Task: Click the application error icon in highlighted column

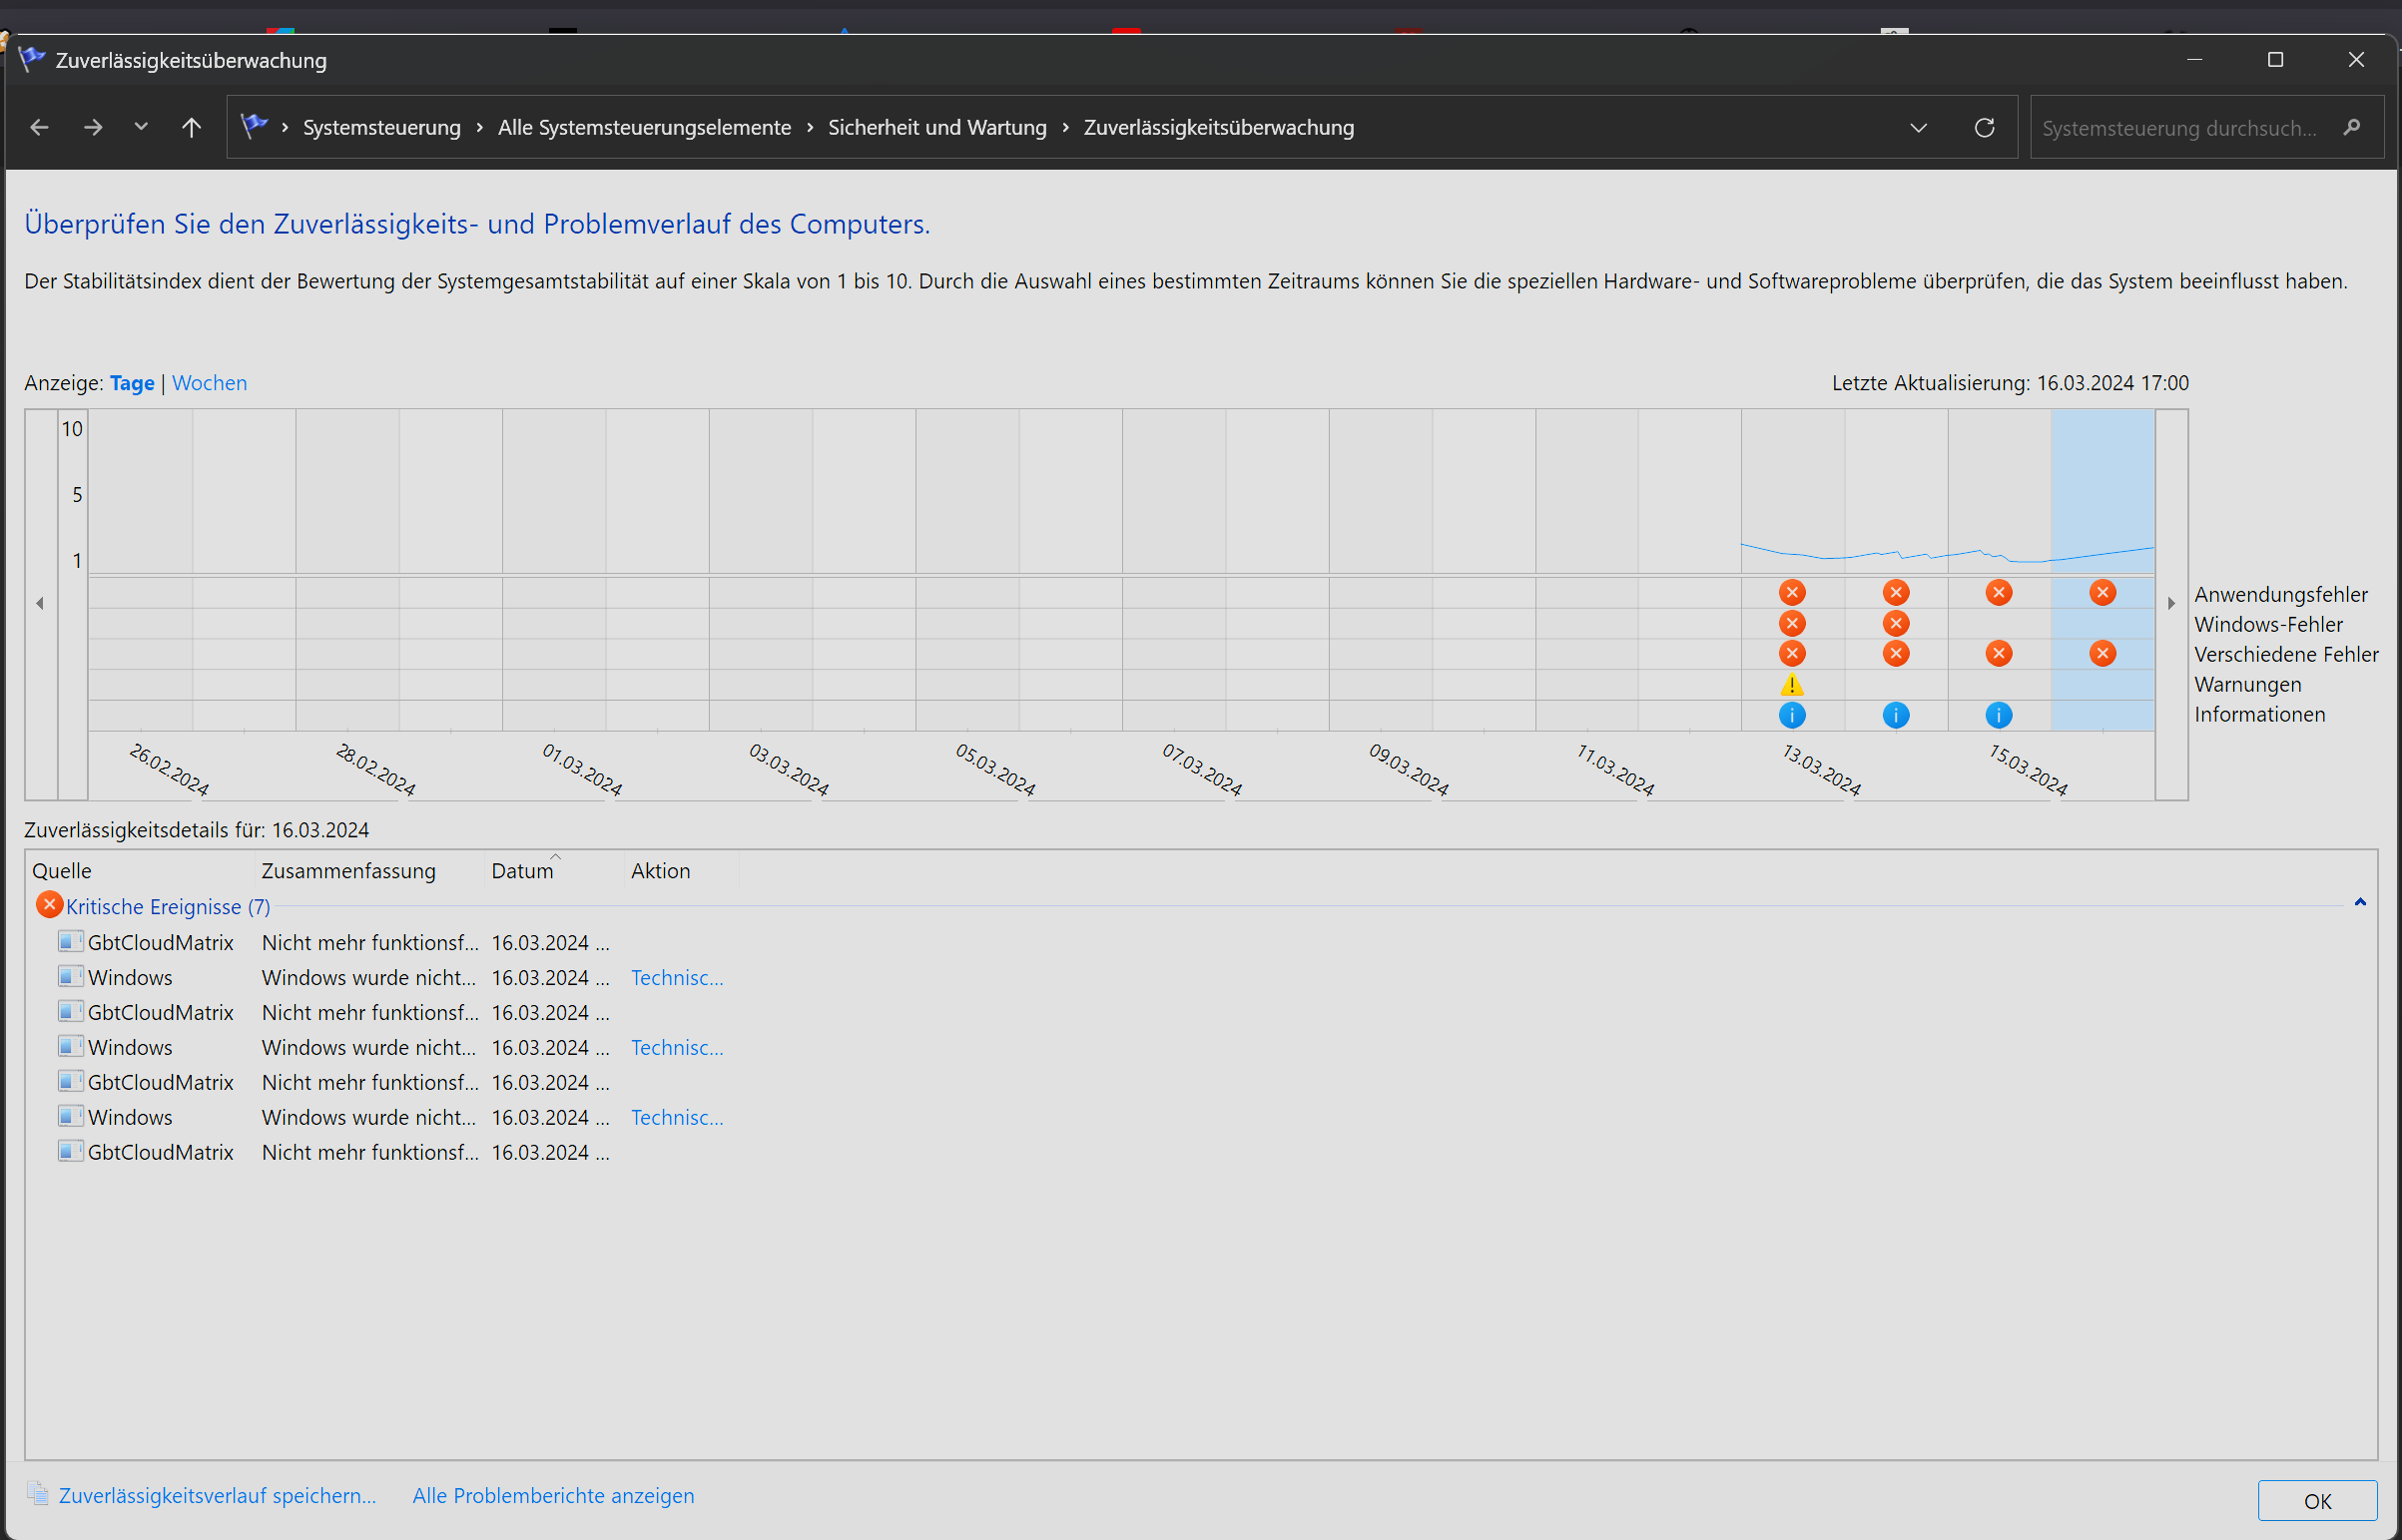Action: tap(2102, 593)
